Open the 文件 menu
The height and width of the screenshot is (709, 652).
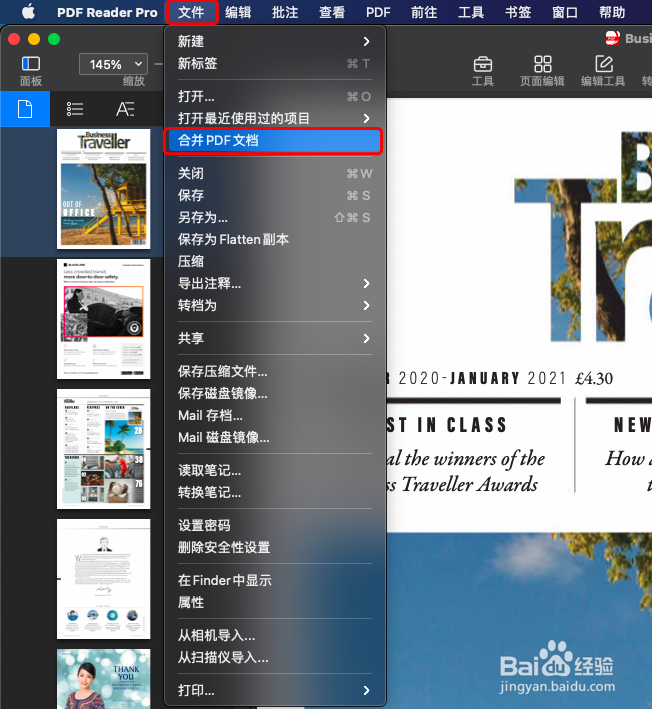(x=192, y=12)
